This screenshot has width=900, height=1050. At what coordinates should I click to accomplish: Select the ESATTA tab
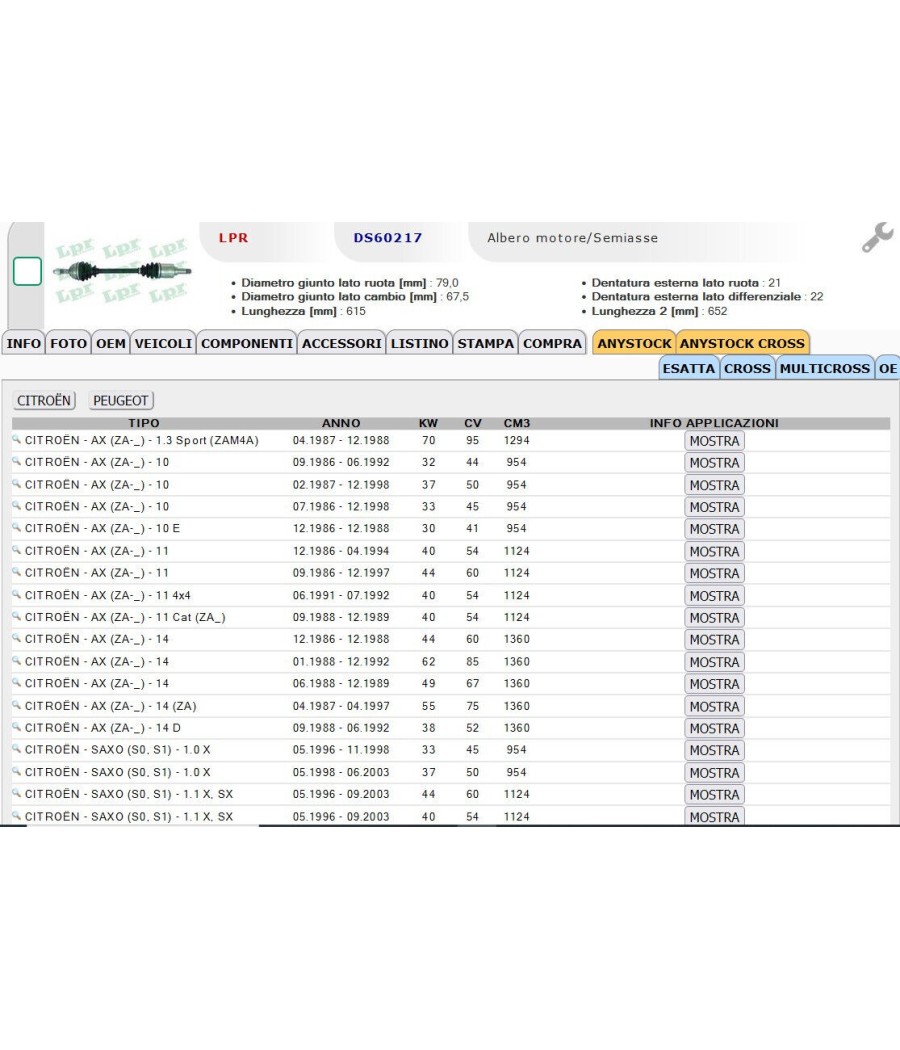tap(689, 368)
